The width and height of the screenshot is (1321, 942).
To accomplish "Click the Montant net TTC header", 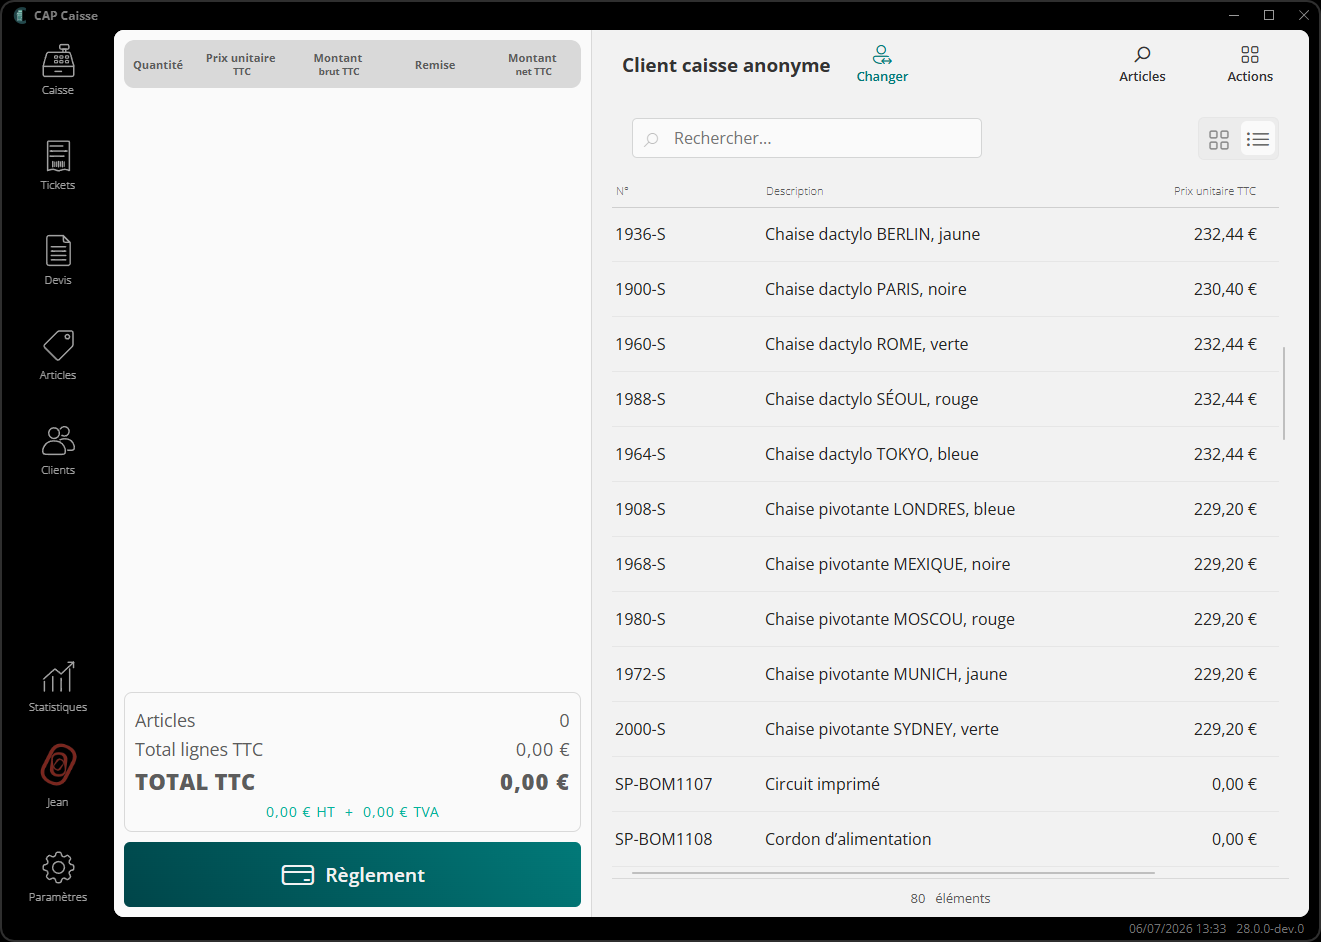I will click(x=532, y=65).
